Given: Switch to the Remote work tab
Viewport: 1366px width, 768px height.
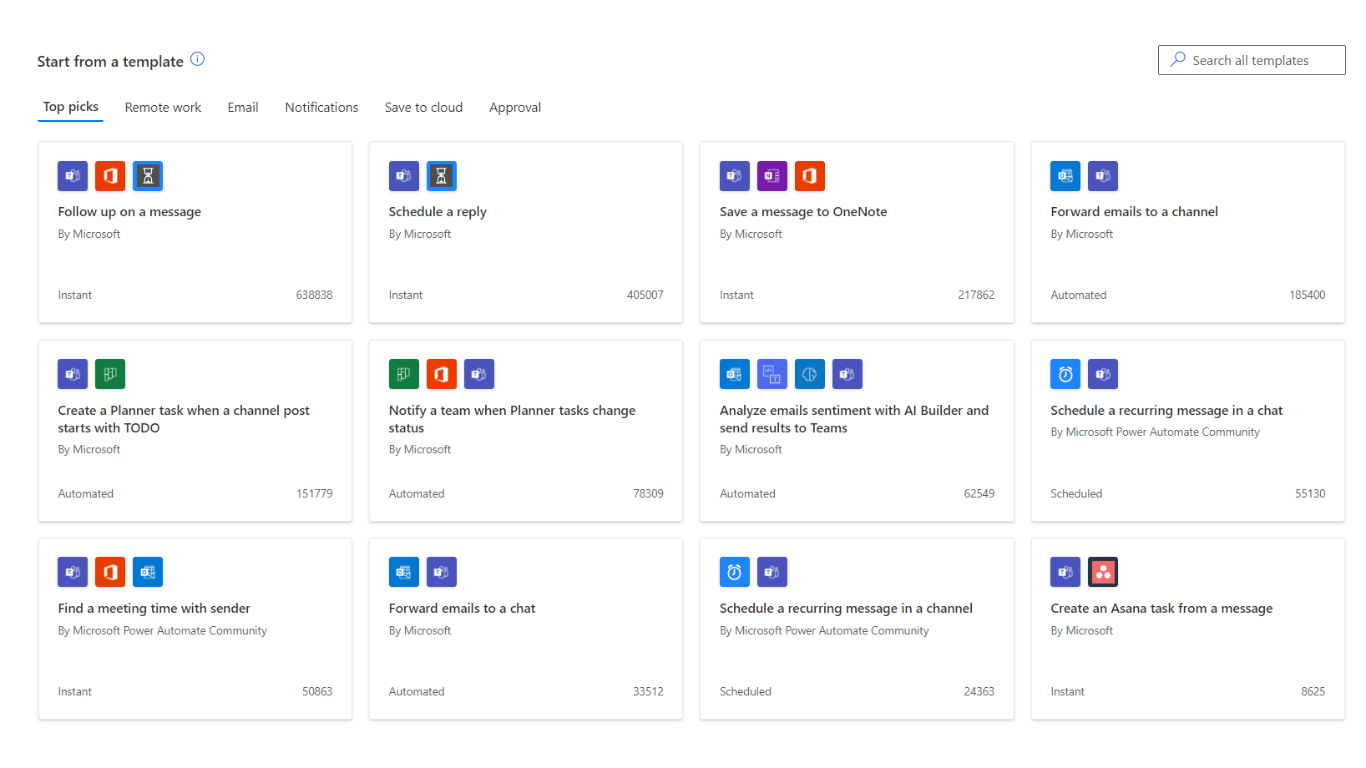Looking at the screenshot, I should pos(163,107).
